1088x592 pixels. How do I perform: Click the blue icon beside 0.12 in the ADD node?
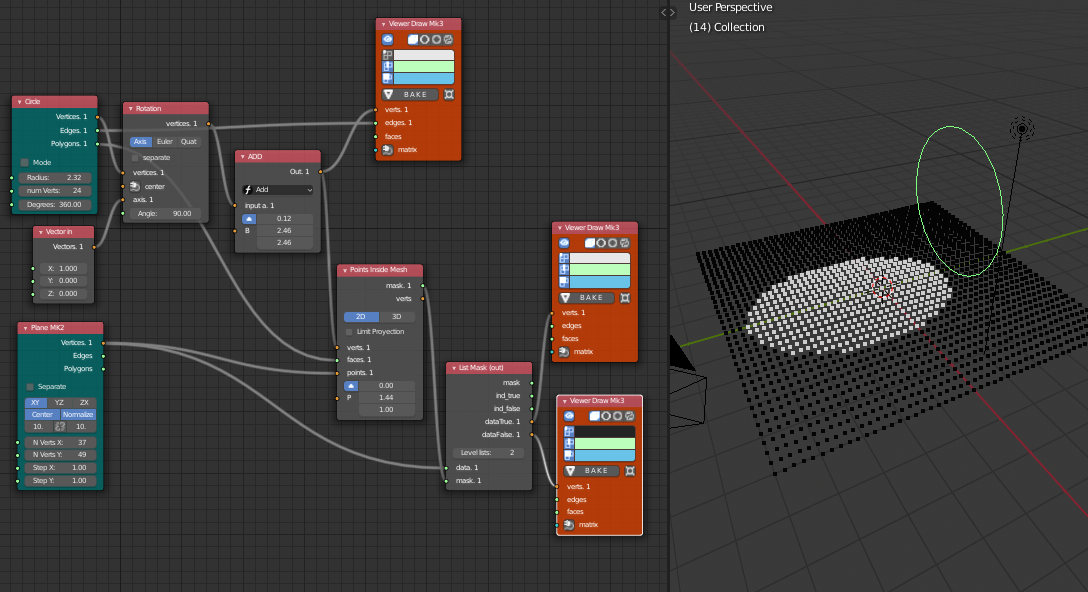point(250,218)
